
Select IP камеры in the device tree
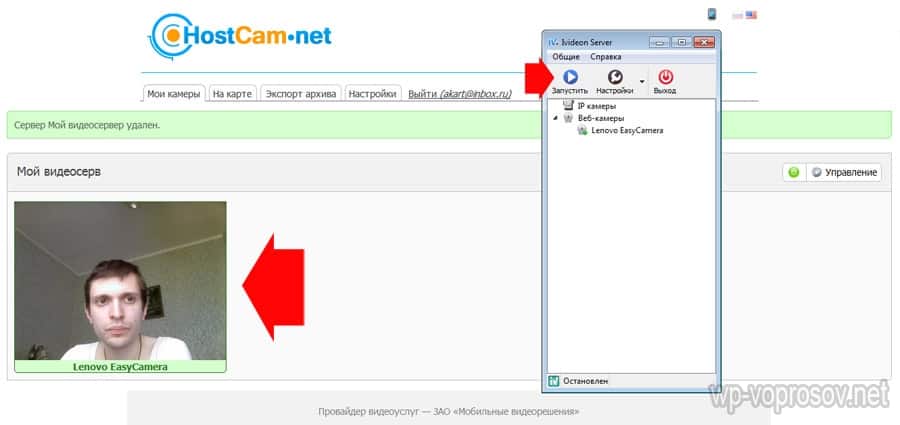tap(596, 105)
